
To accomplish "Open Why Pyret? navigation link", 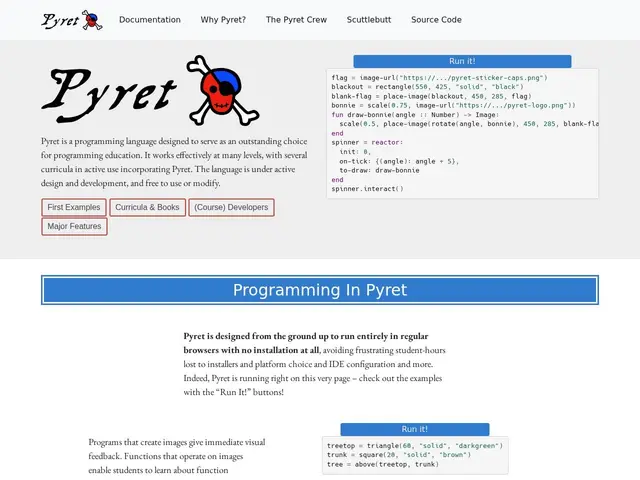I will 223,20.
